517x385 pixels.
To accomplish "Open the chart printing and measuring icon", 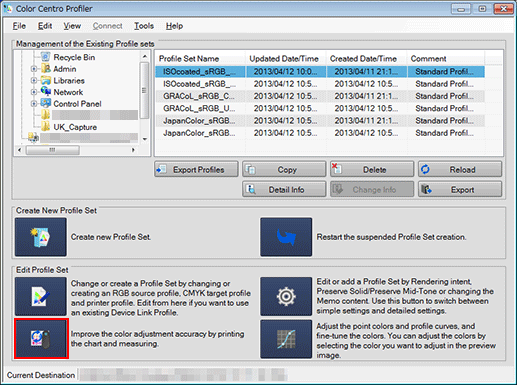I will click(x=41, y=338).
